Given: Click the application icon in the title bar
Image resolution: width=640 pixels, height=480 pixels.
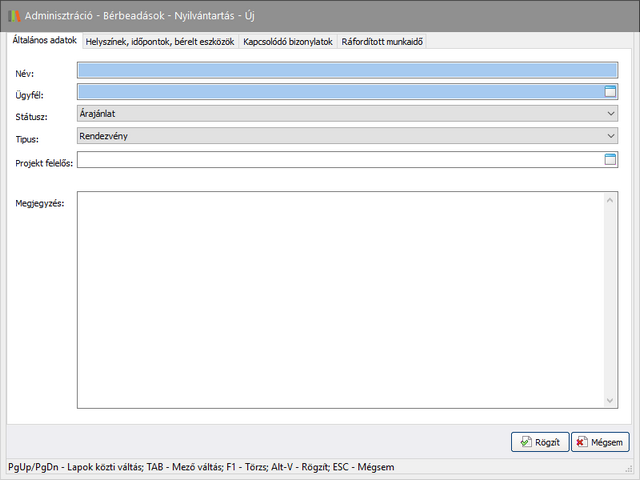Looking at the screenshot, I should click(x=13, y=16).
